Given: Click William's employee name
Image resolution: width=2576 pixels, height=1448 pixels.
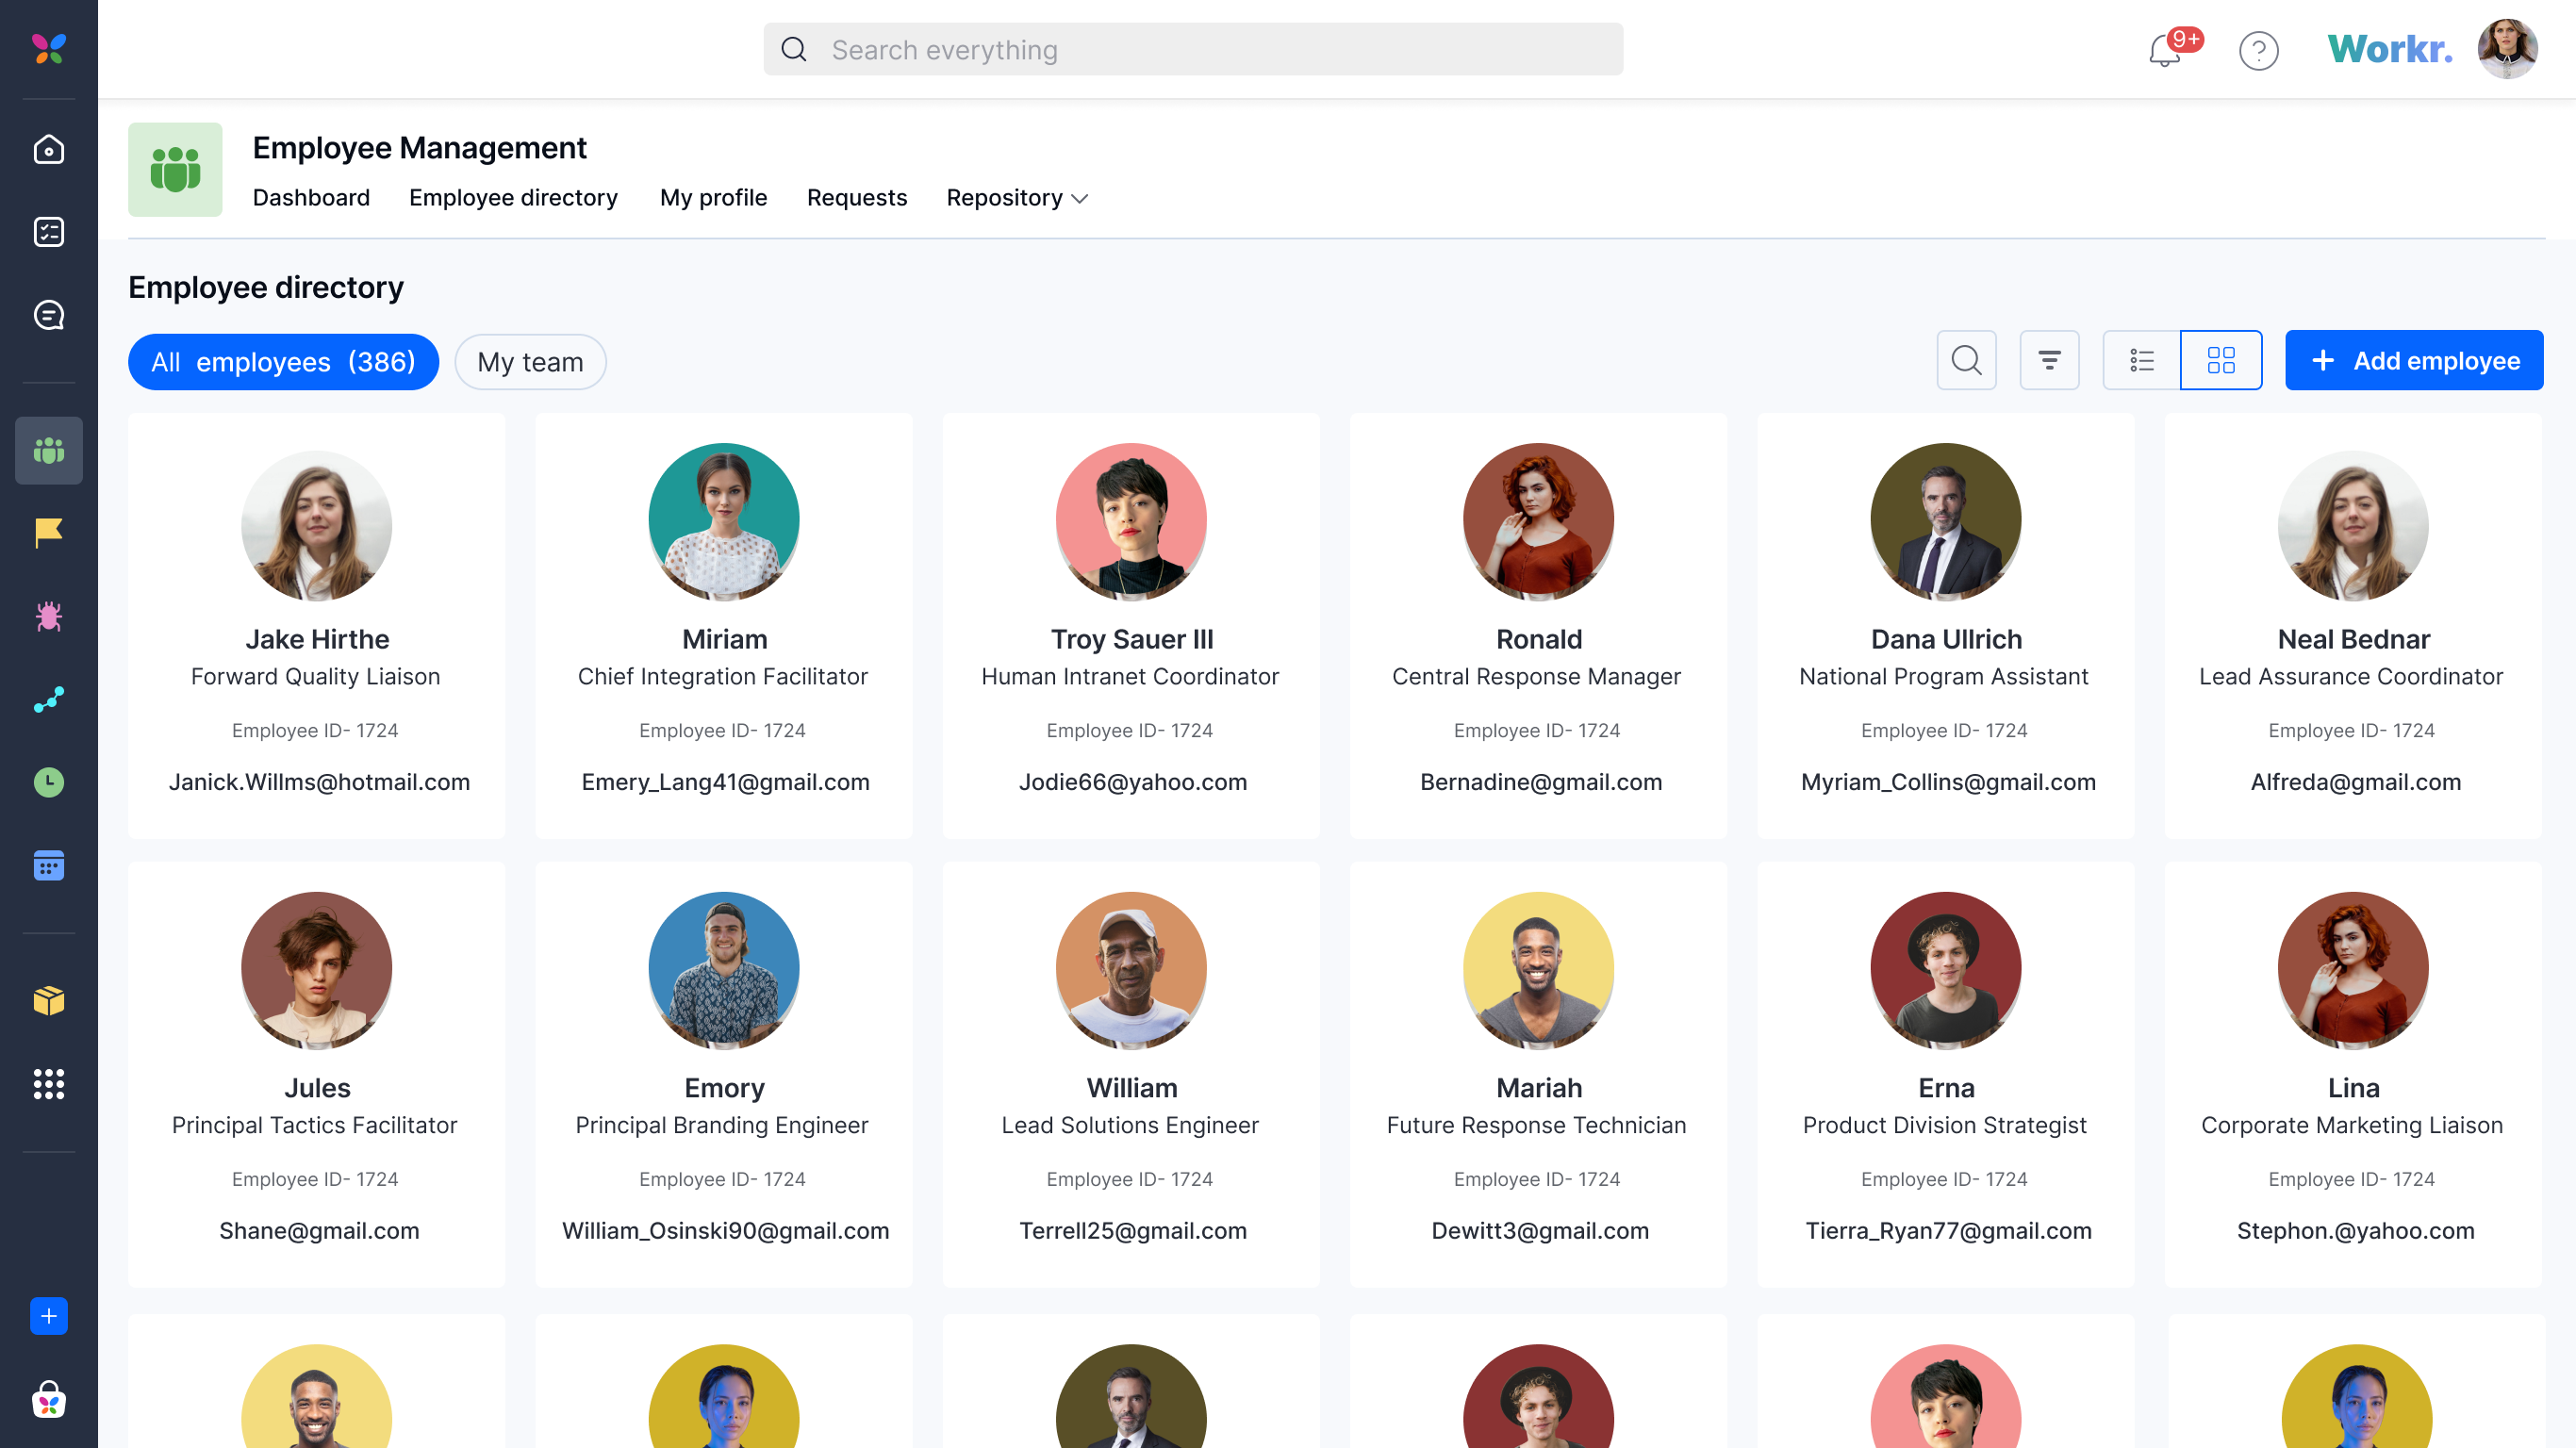Looking at the screenshot, I should [x=1131, y=1088].
